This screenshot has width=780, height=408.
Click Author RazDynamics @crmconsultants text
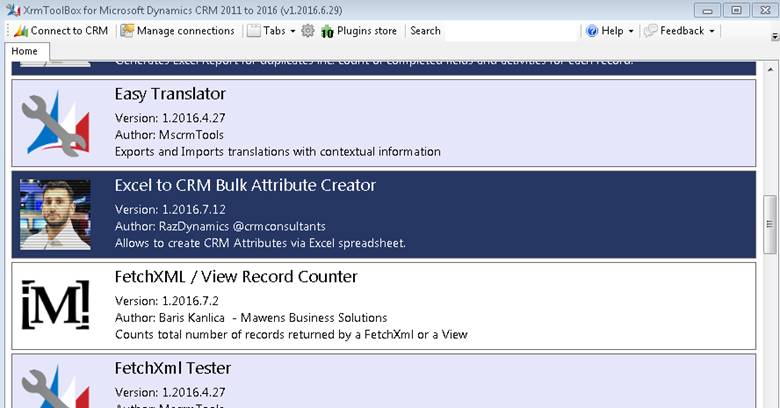pyautogui.click(x=220, y=226)
